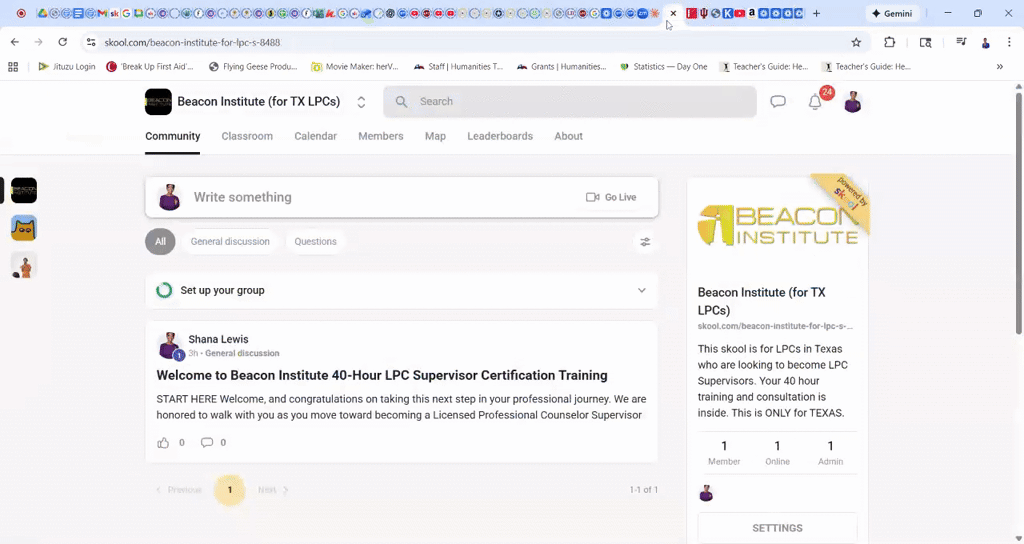
Task: Show more bookmarks with double chevron
Action: pos(1000,67)
